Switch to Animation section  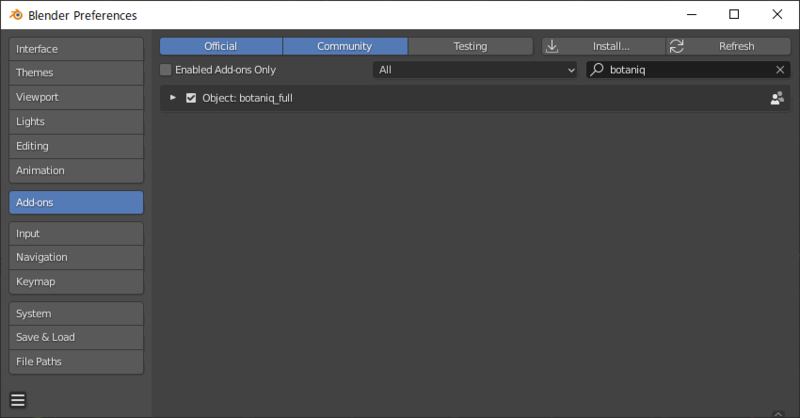76,170
